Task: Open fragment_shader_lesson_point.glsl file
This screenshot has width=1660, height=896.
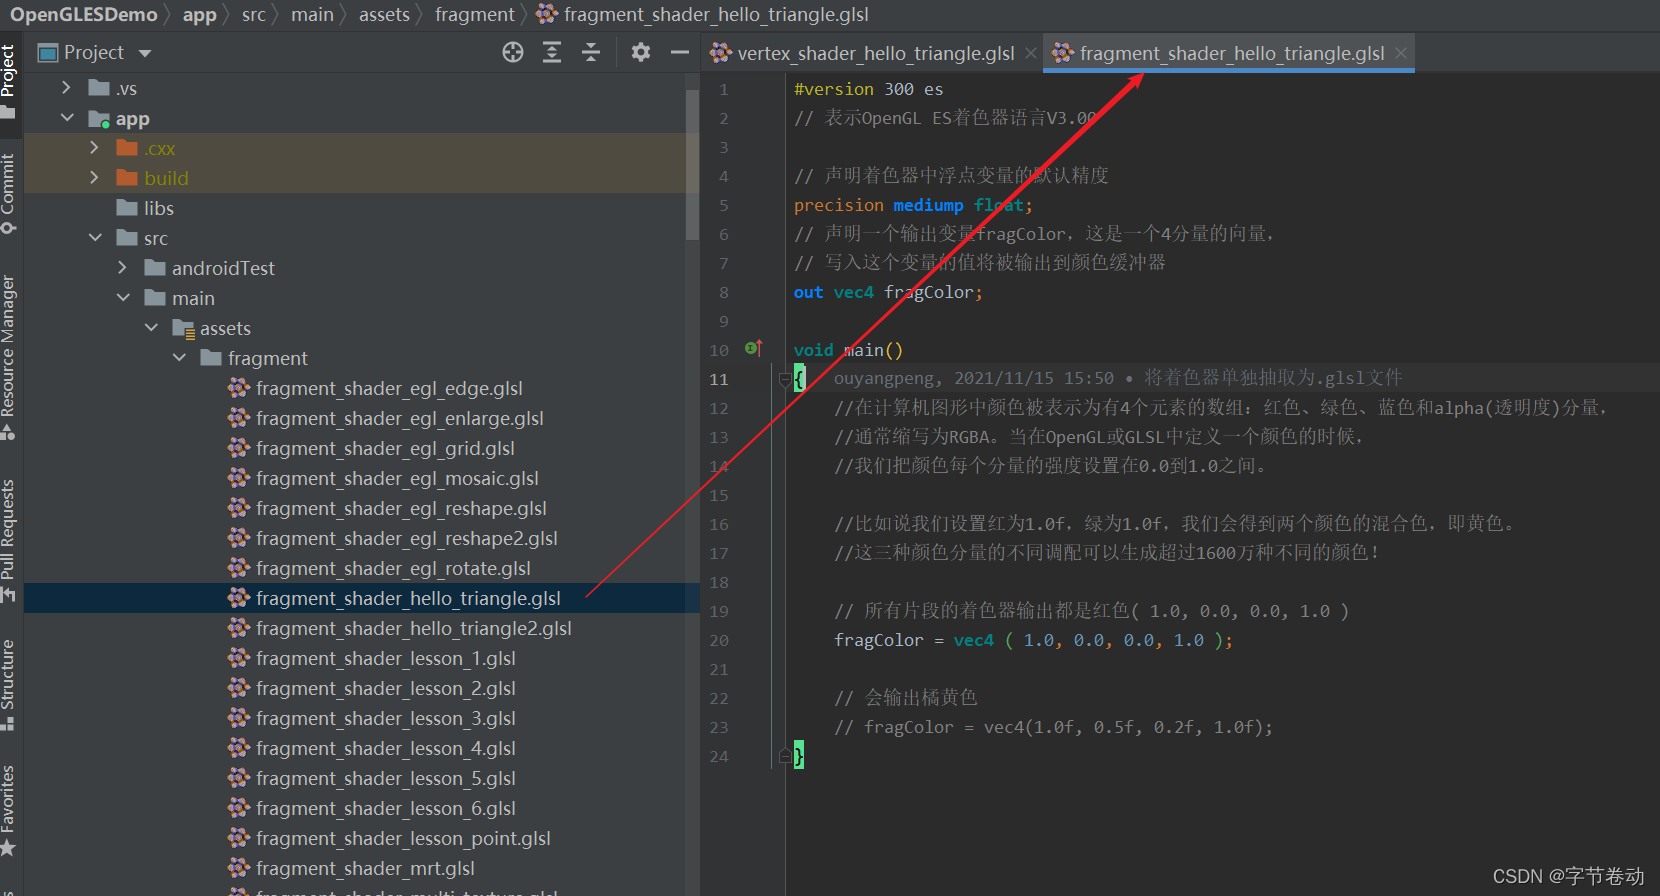Action: point(403,838)
